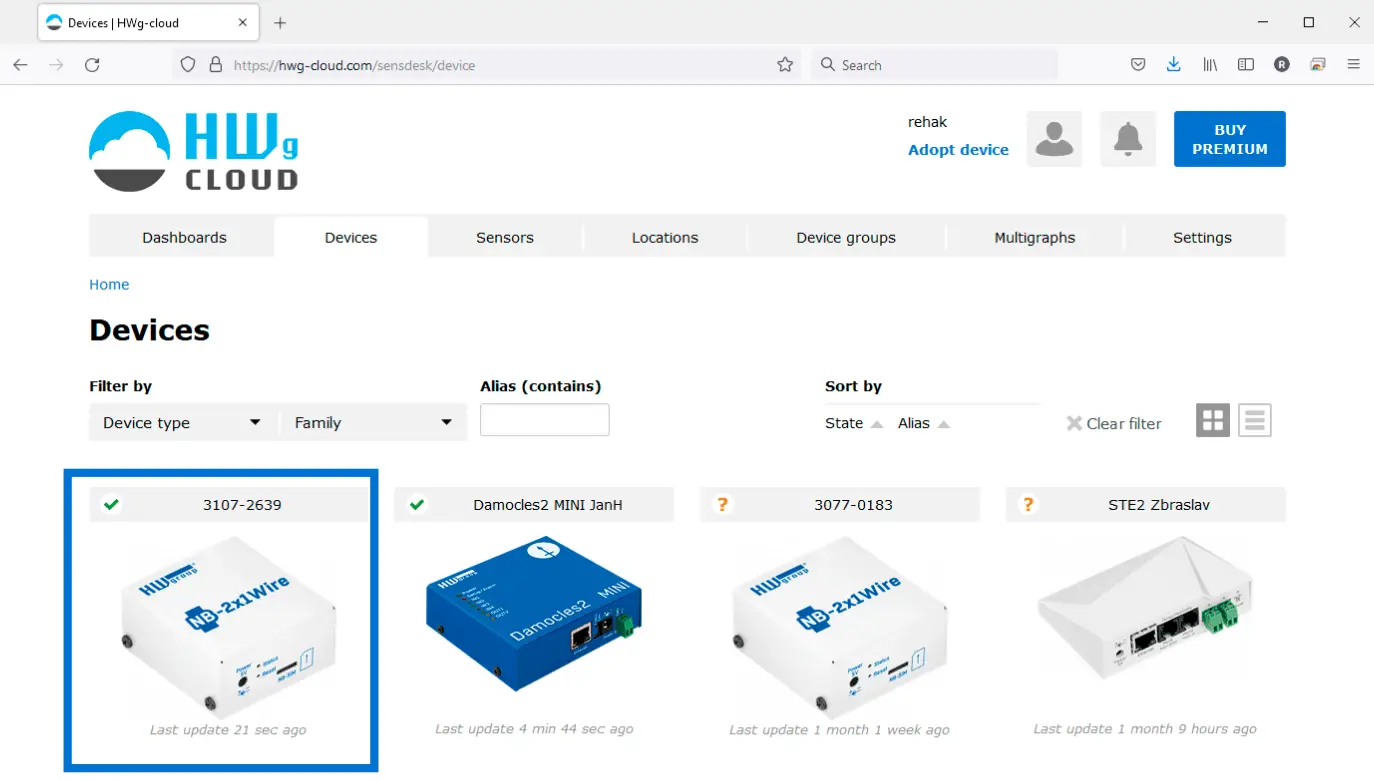Click 'Last update 1 month 9 hours ago' text
1374x780 pixels.
(1145, 729)
